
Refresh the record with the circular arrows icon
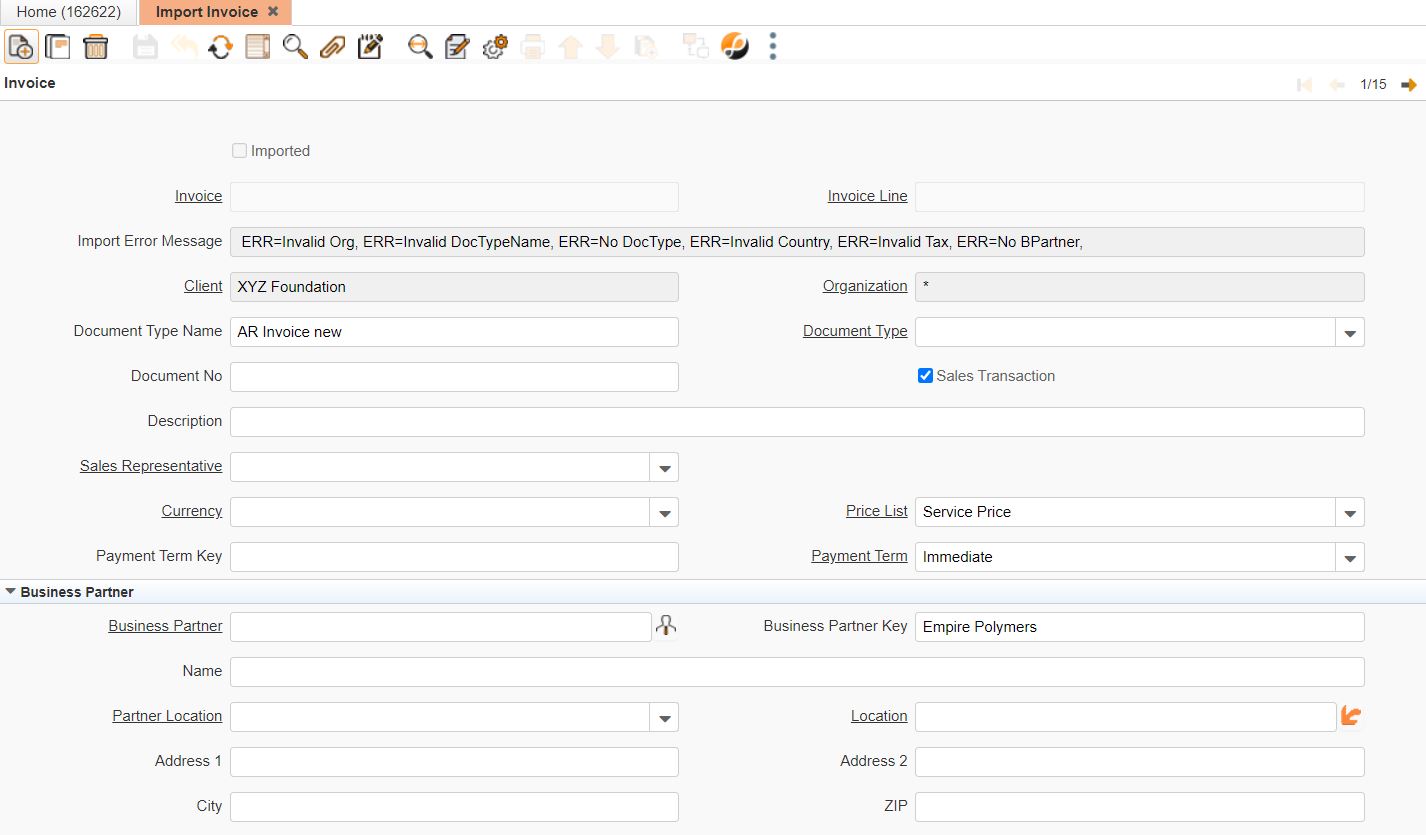(x=220, y=46)
